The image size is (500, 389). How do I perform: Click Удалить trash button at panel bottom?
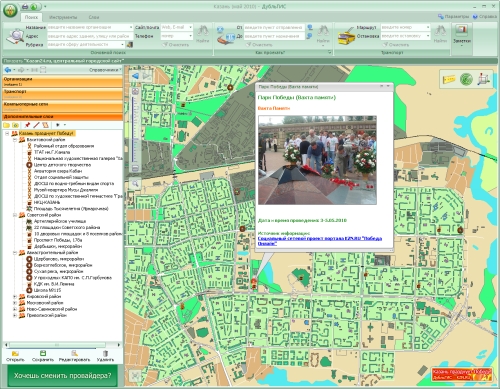click(105, 356)
